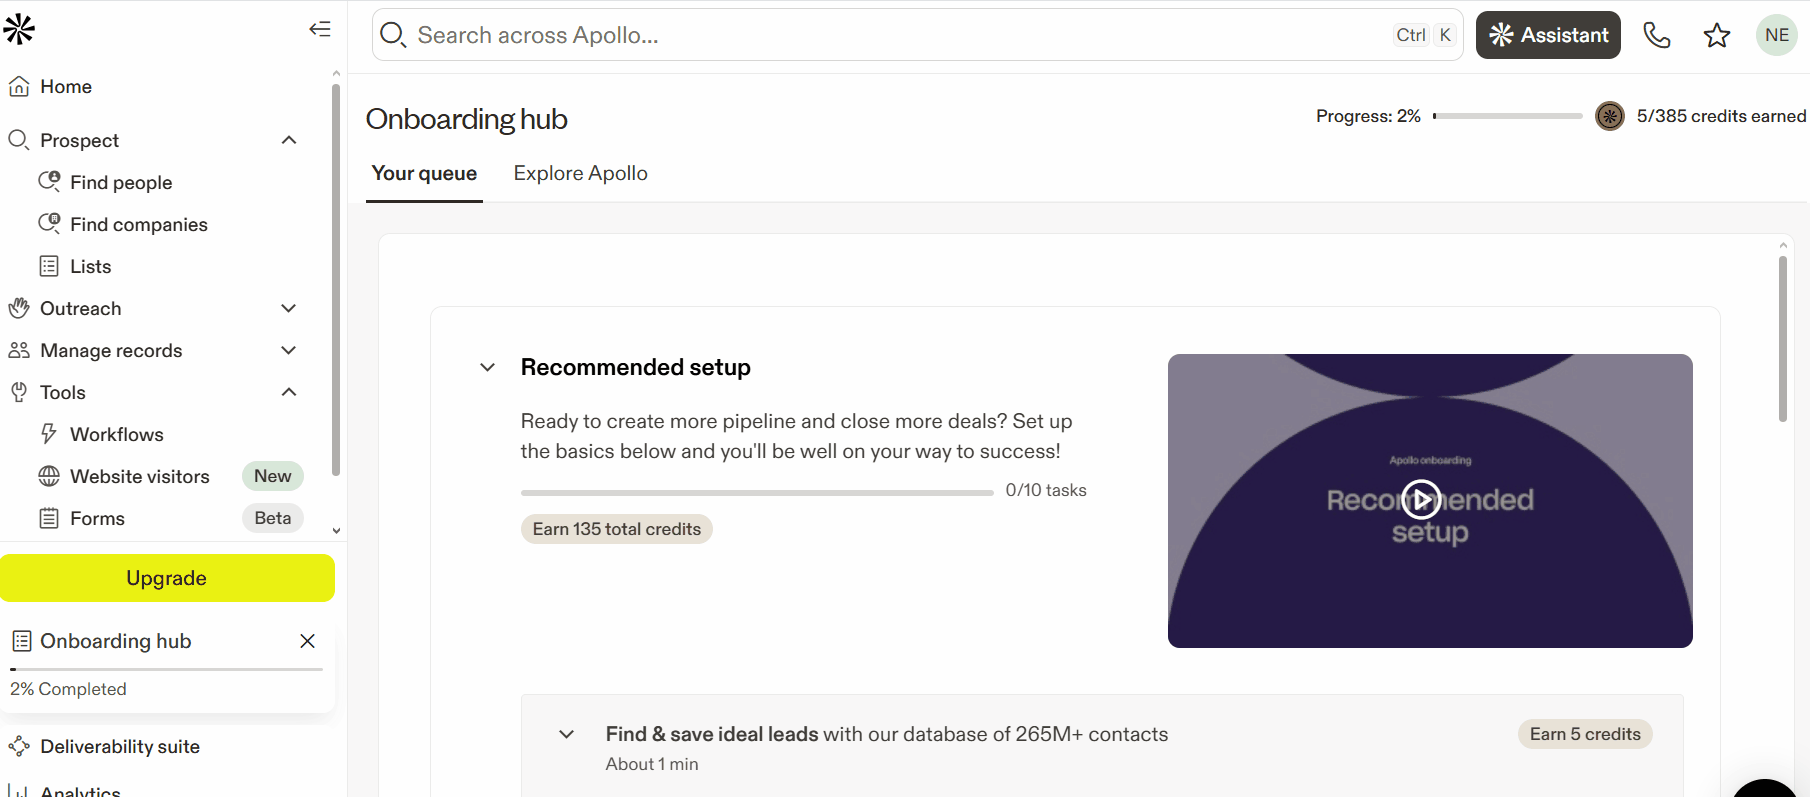The image size is (1810, 797).
Task: Collapse the Prospect sidebar section
Action: (x=289, y=140)
